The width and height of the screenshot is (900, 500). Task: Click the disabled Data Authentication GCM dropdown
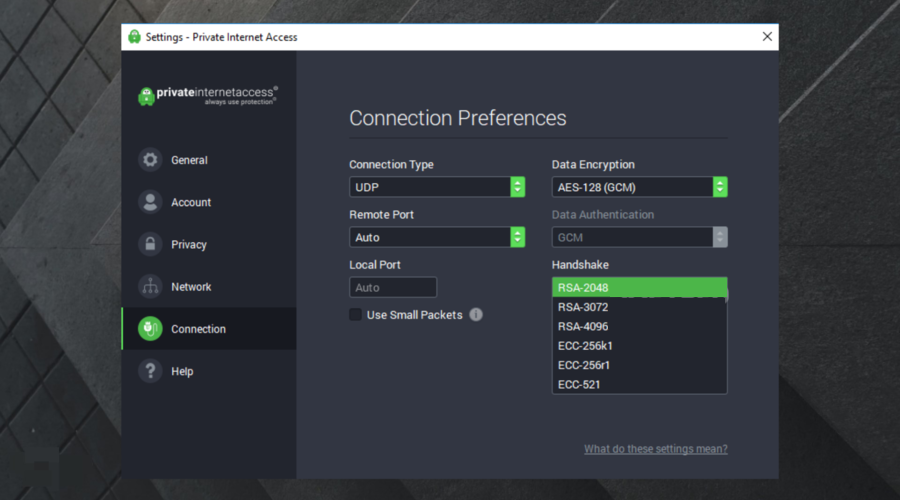[639, 237]
